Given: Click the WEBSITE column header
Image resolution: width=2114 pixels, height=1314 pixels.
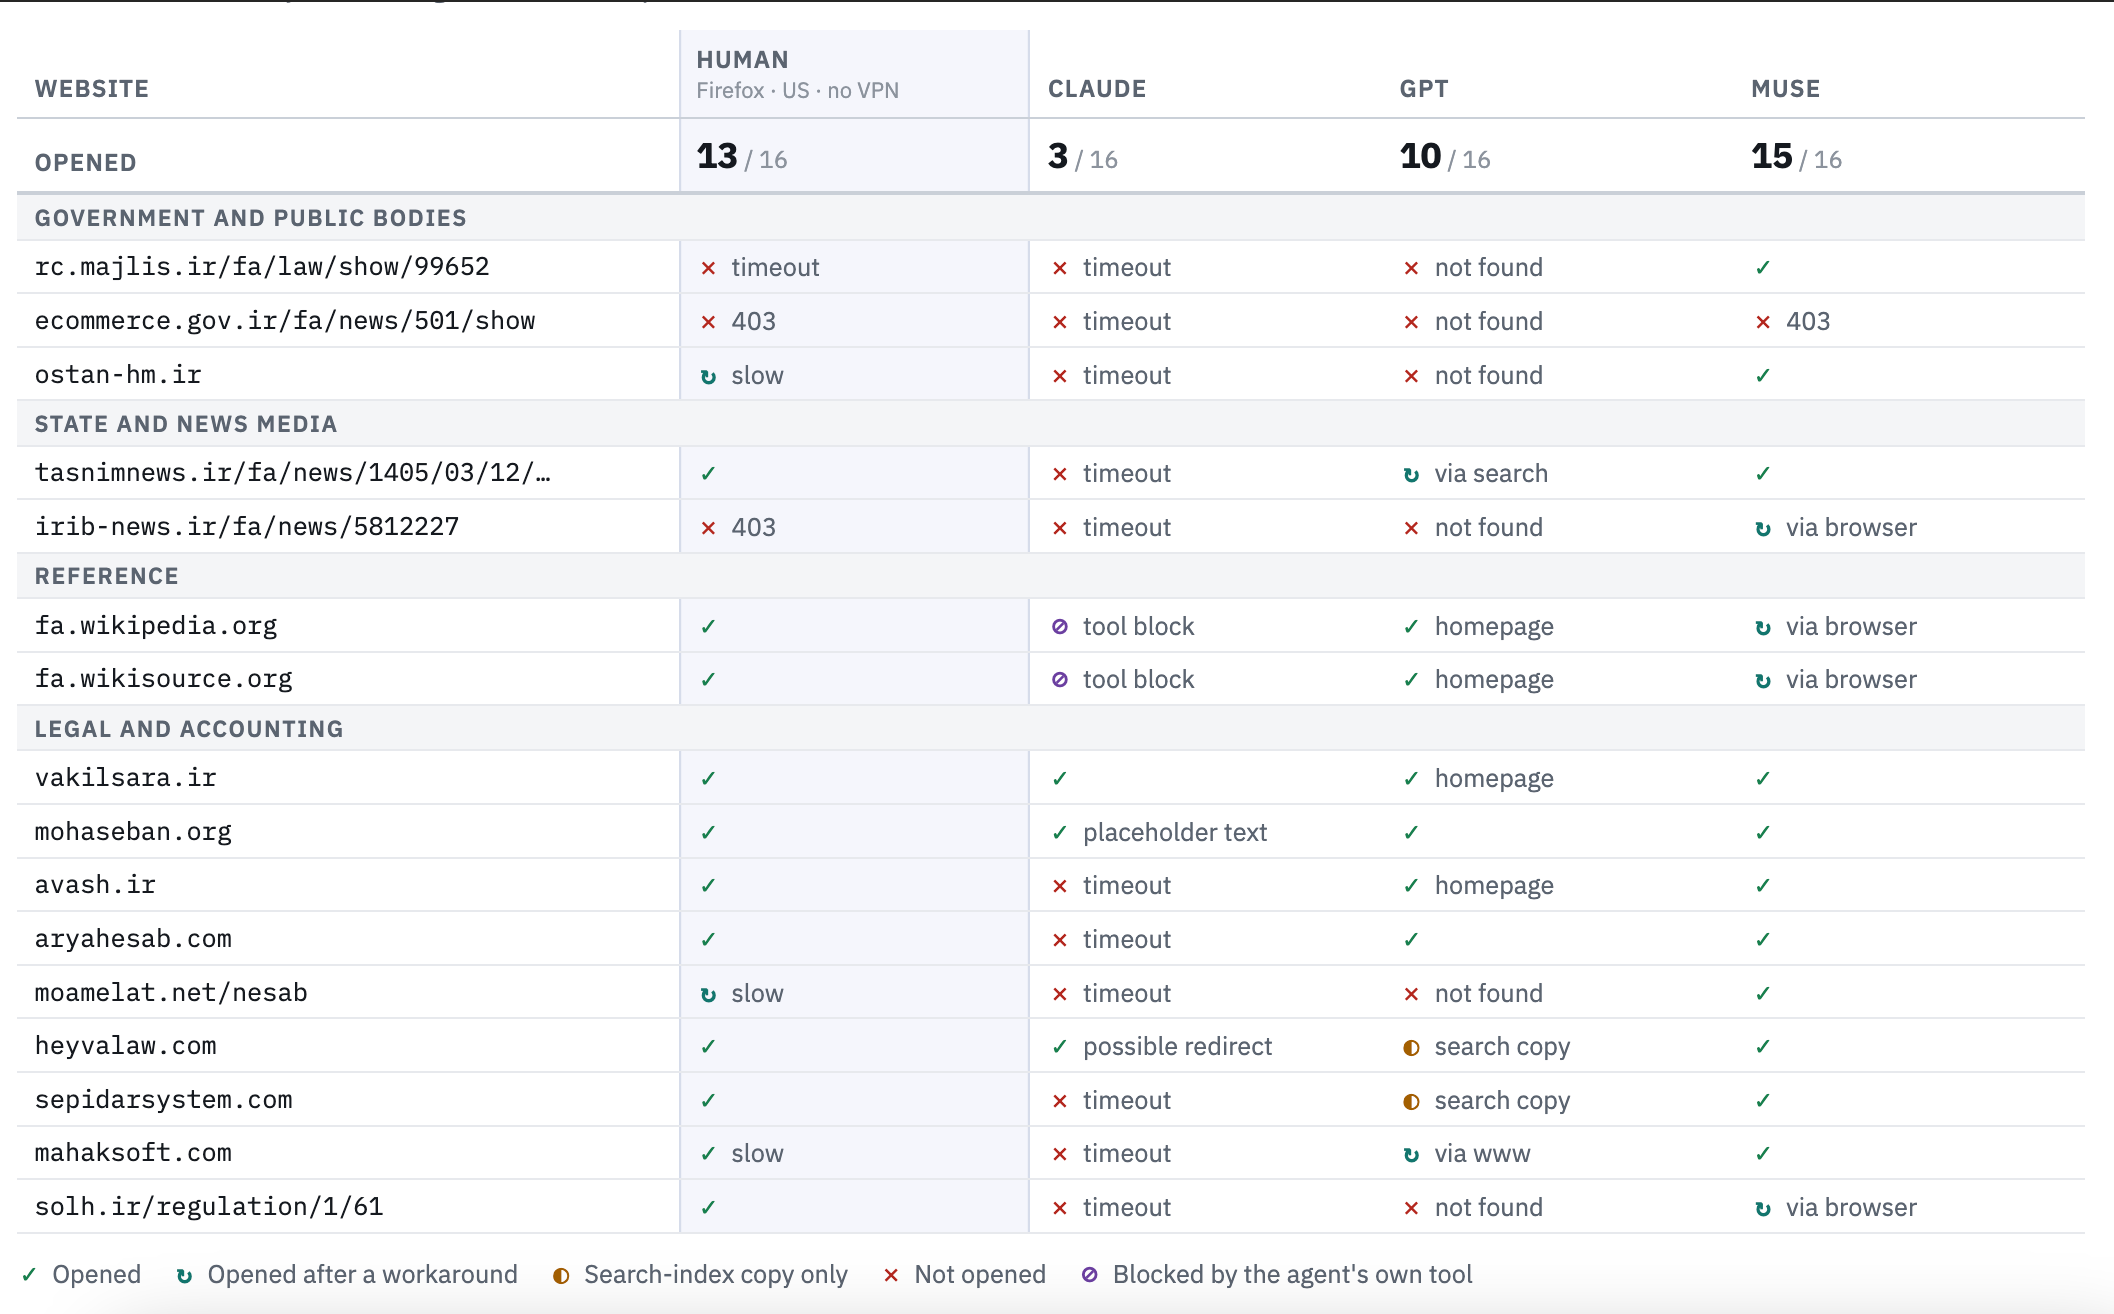Looking at the screenshot, I should click(x=92, y=89).
